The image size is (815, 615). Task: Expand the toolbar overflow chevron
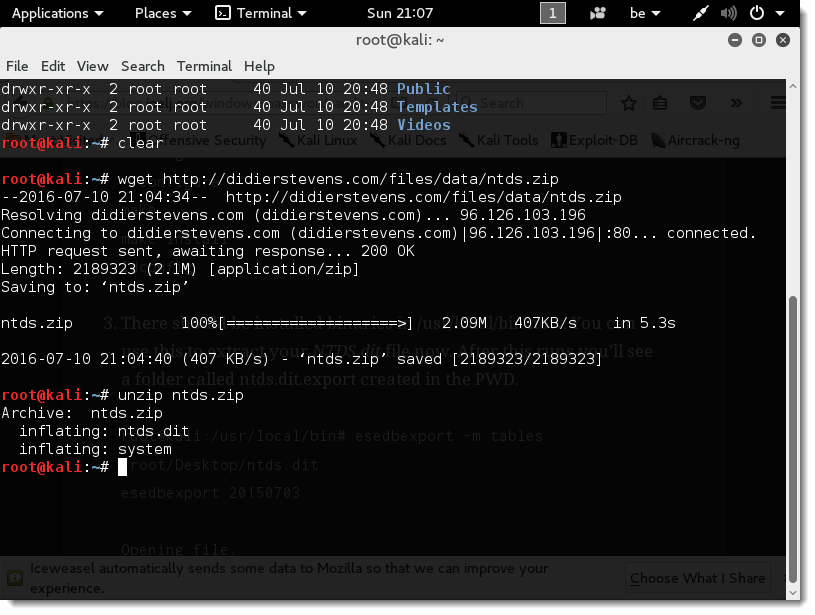click(736, 103)
